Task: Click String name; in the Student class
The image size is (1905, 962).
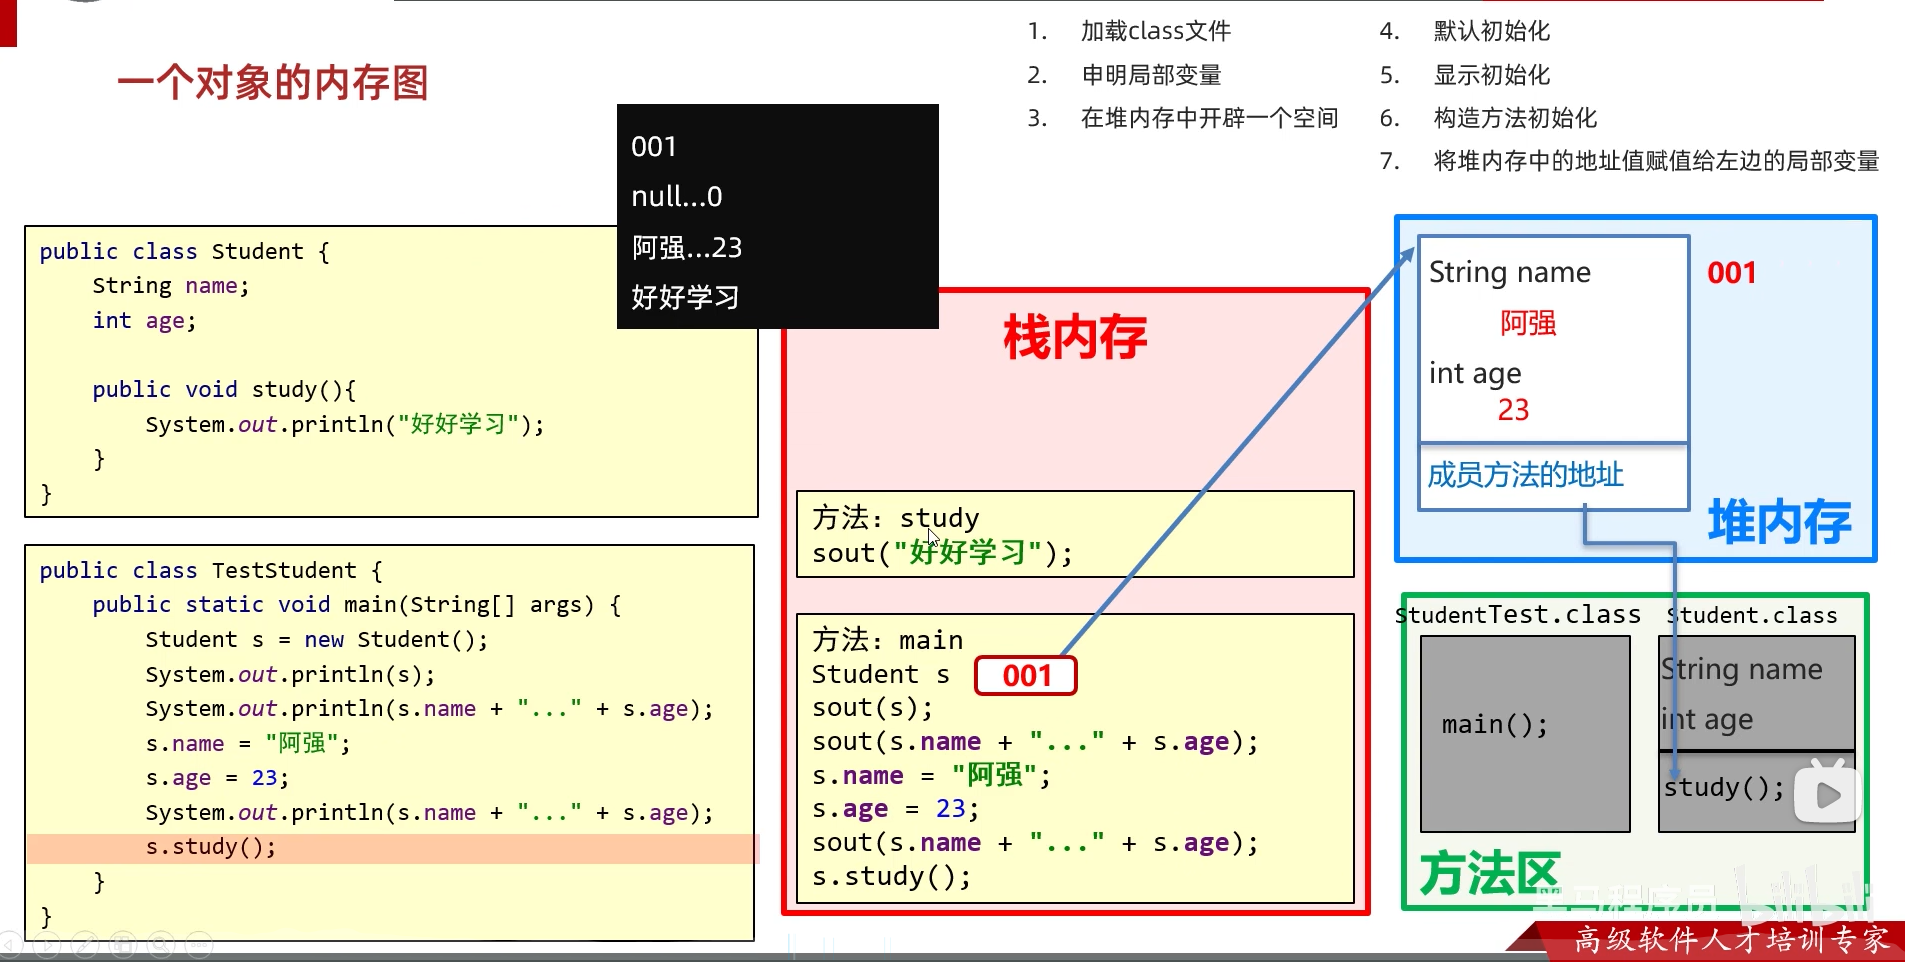Action: click(x=171, y=286)
